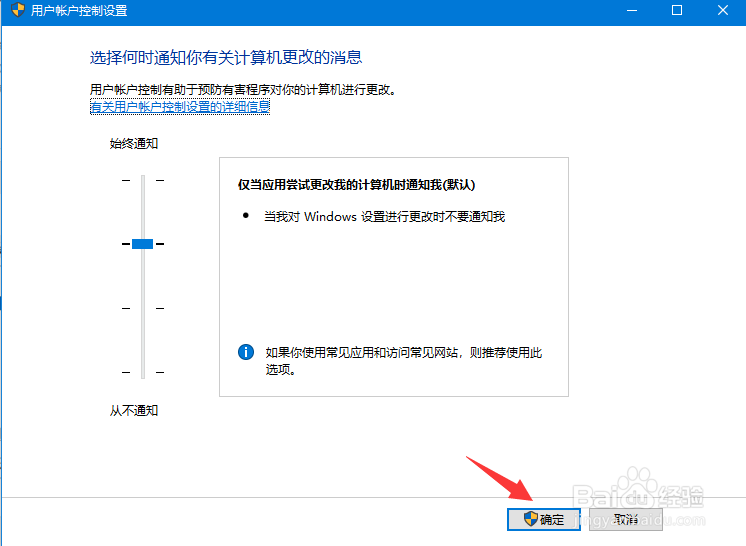Click the 用户帐户控制设置 title text

click(x=79, y=10)
